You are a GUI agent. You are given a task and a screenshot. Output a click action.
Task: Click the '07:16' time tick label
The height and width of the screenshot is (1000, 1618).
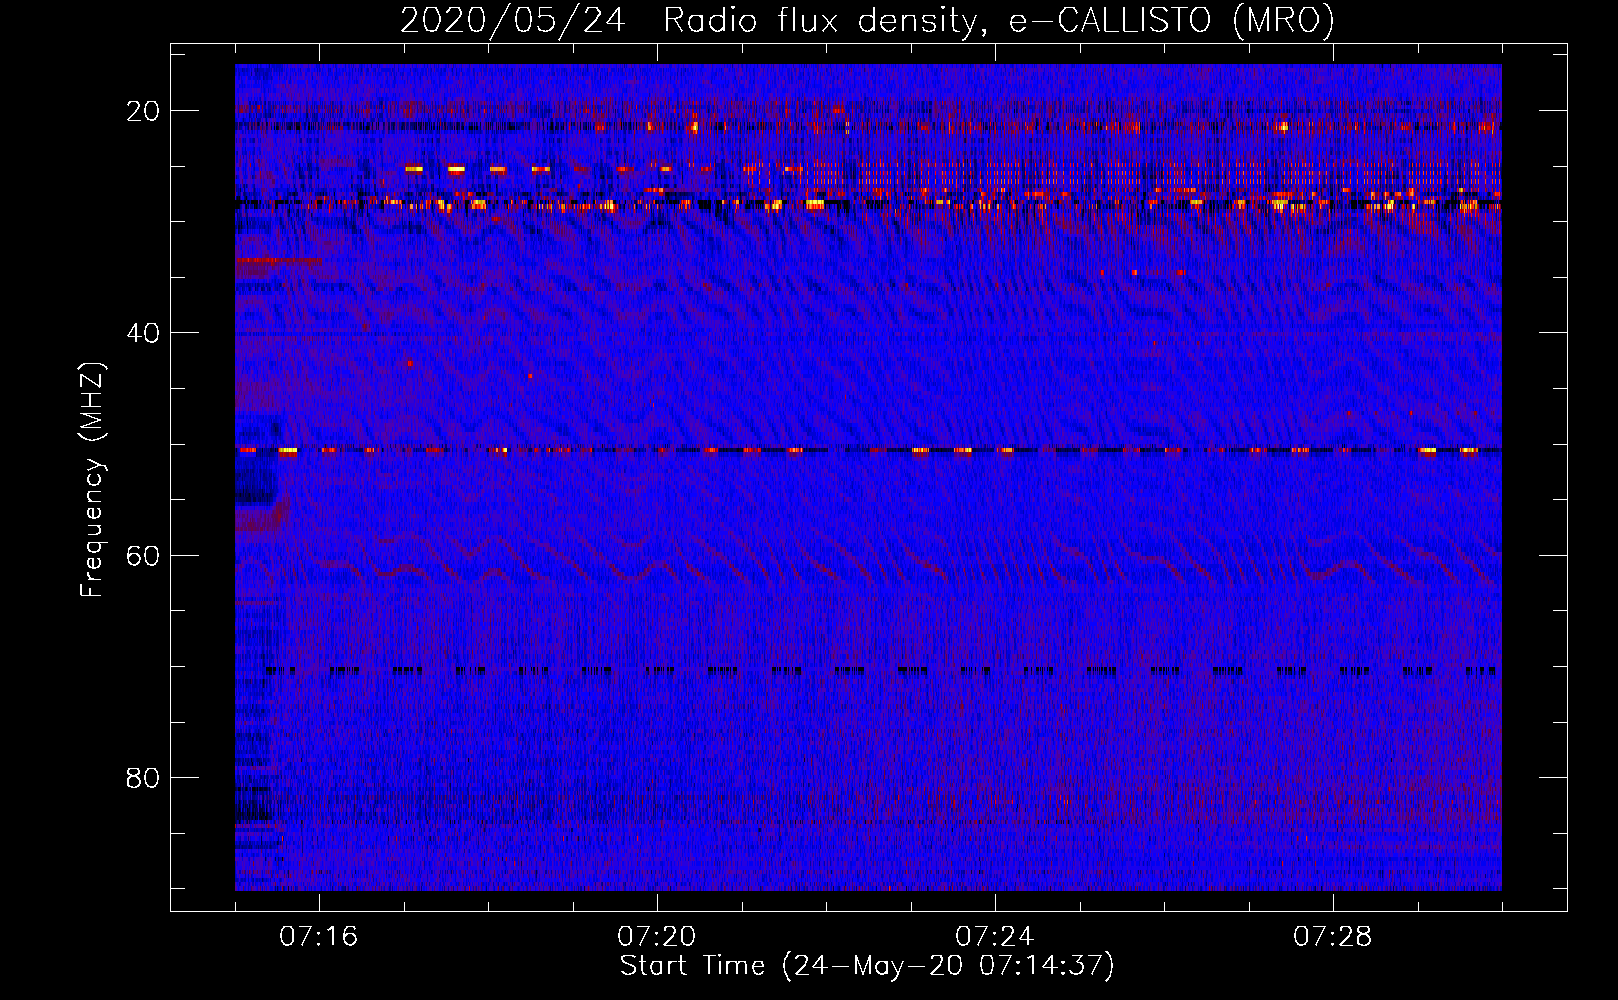pos(319,936)
